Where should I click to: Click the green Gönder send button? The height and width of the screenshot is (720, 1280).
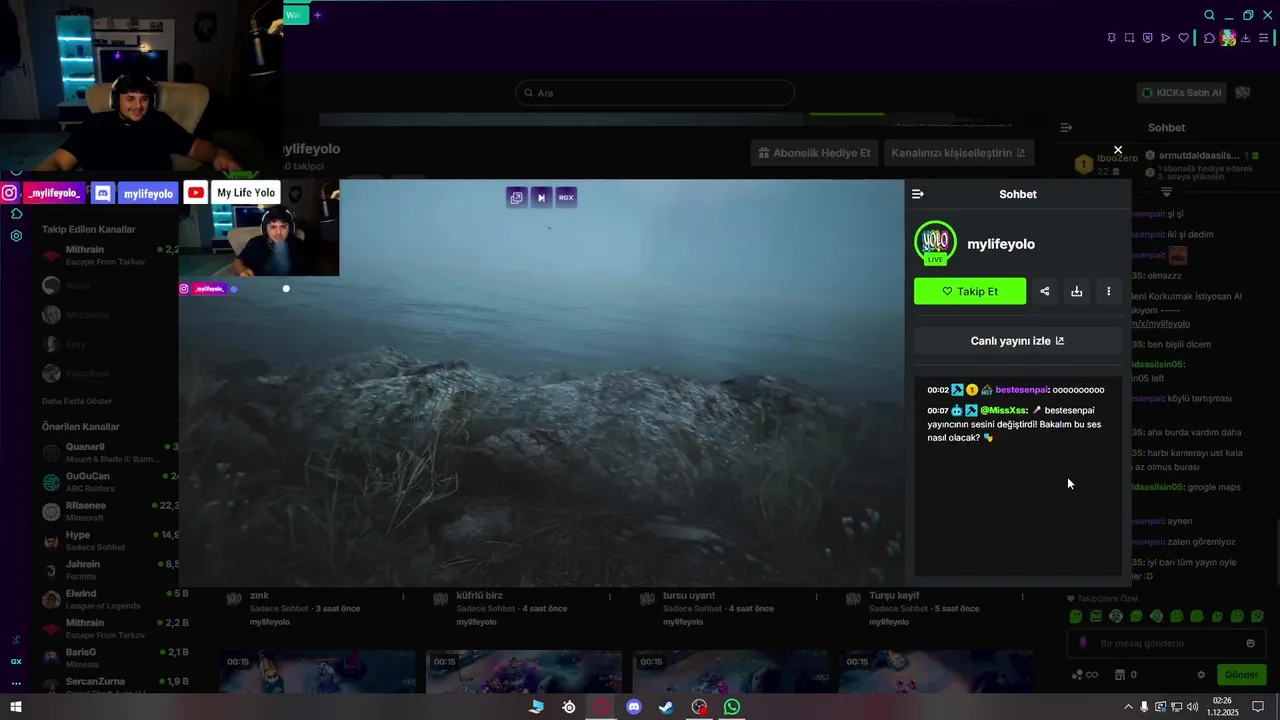[1241, 675]
